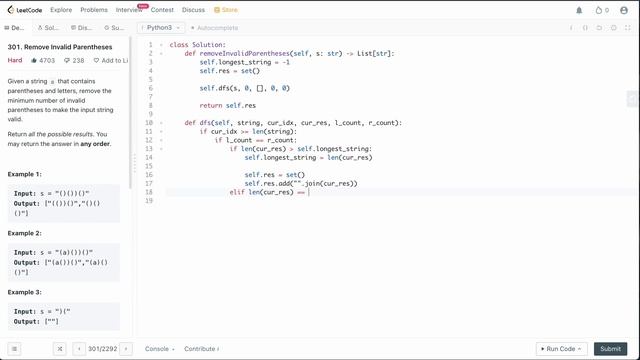
Task: Pick a random problem with shuffle icon
Action: [60, 349]
